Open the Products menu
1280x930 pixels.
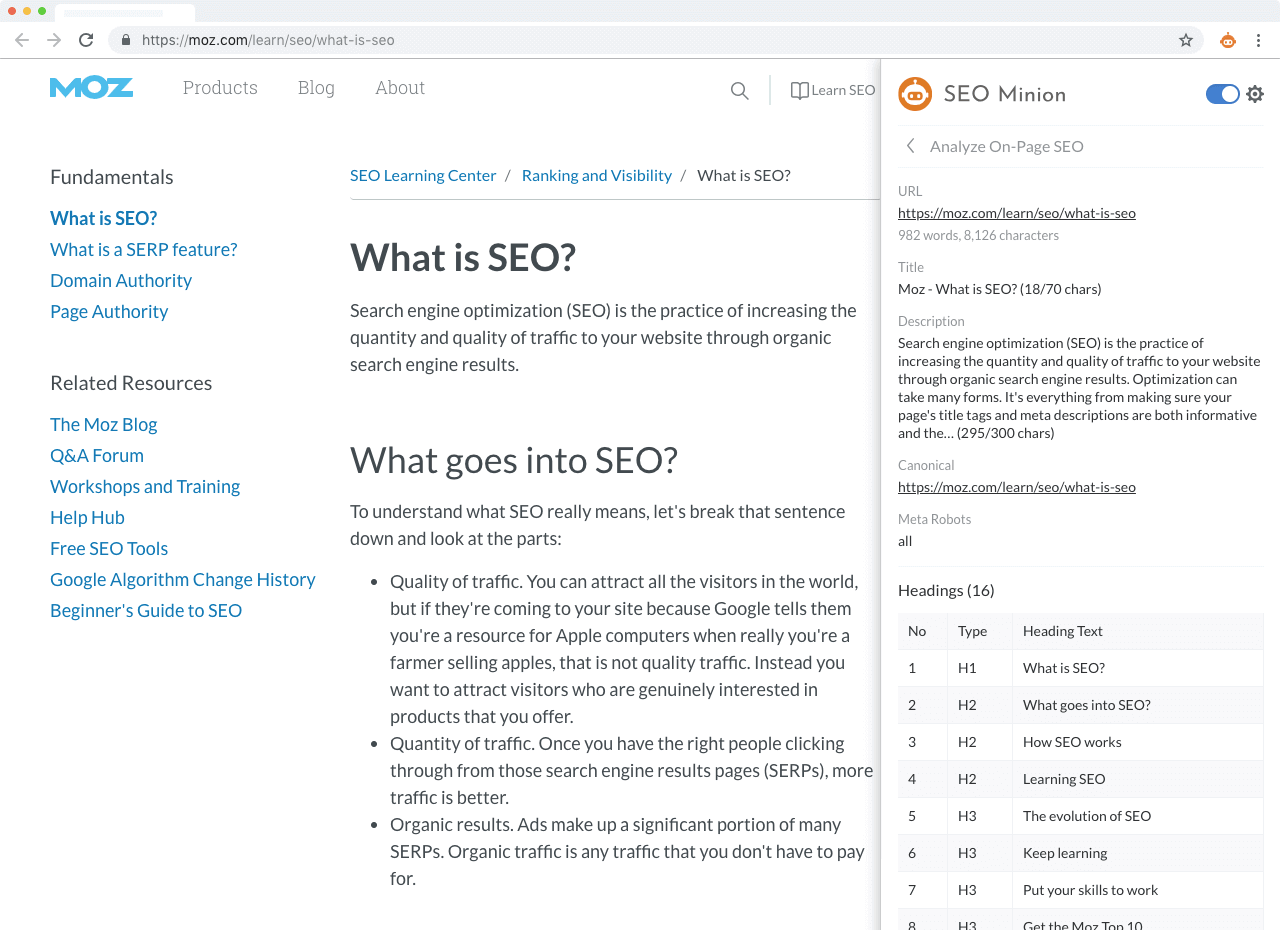tap(220, 88)
